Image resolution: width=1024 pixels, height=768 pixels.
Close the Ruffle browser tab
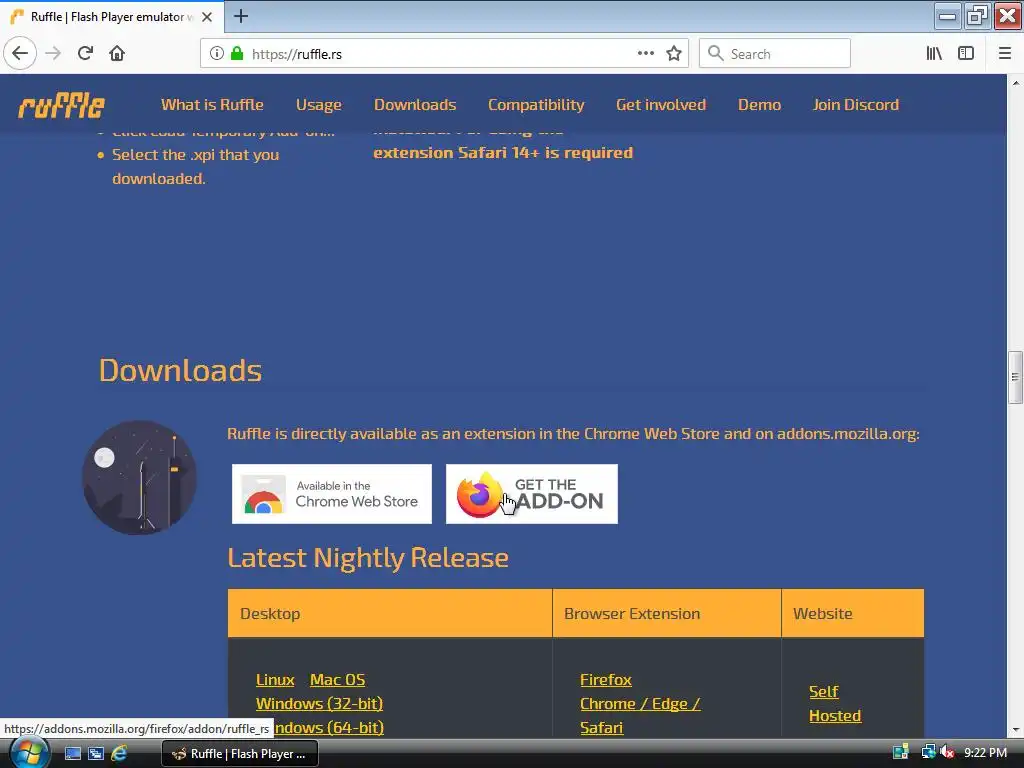(207, 17)
